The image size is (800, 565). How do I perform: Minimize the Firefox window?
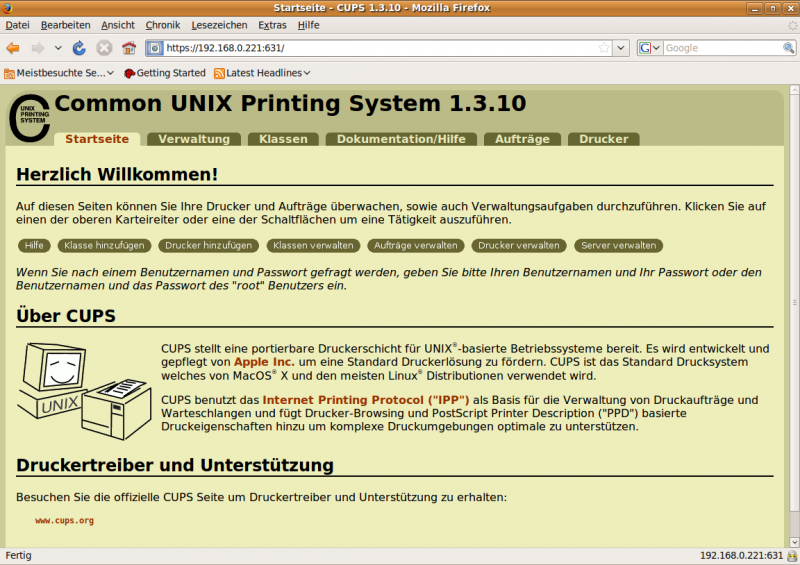(x=754, y=8)
